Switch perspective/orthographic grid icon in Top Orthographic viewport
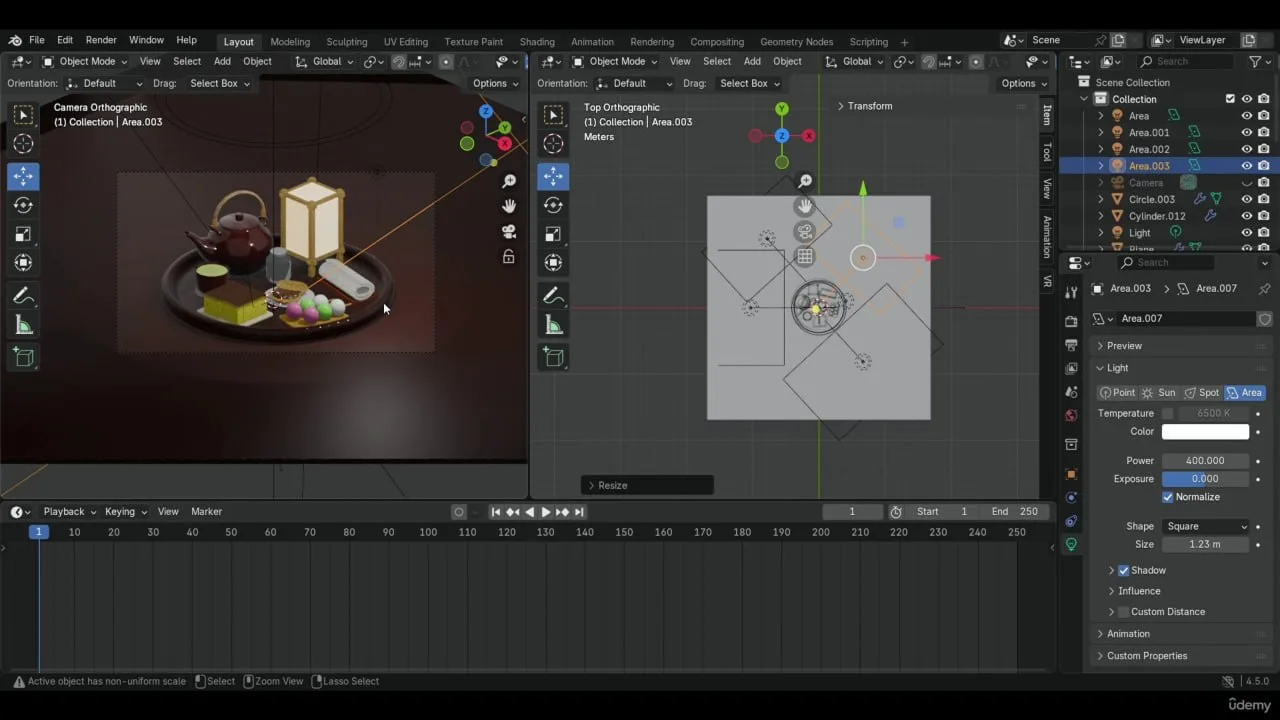Screen dimensions: 1280x720 [x=805, y=257]
